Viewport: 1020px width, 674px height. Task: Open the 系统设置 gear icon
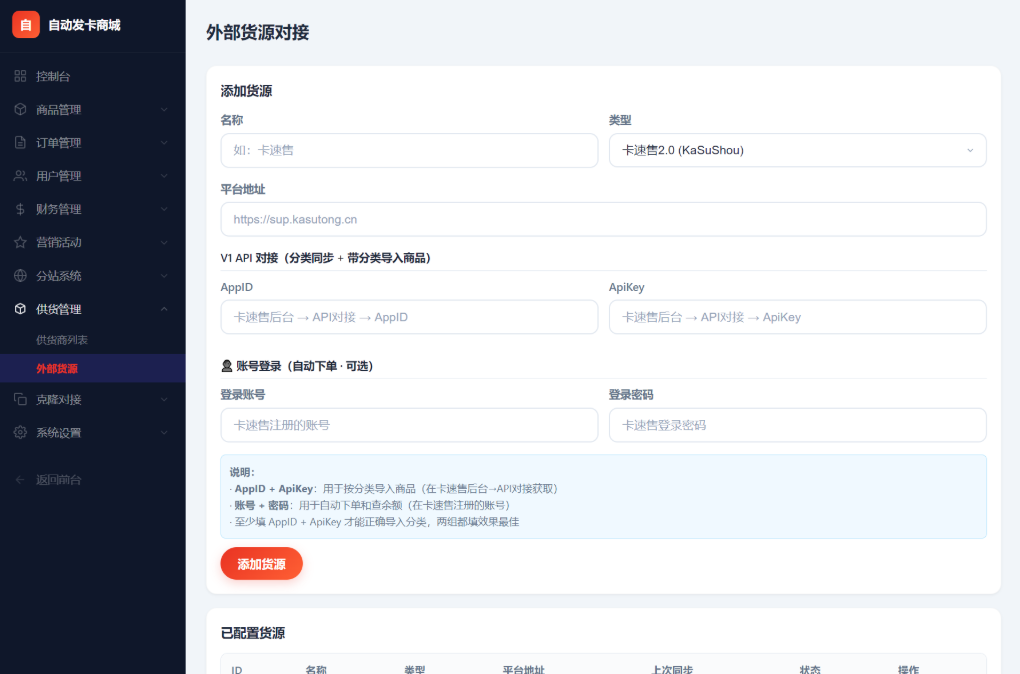click(x=18, y=433)
